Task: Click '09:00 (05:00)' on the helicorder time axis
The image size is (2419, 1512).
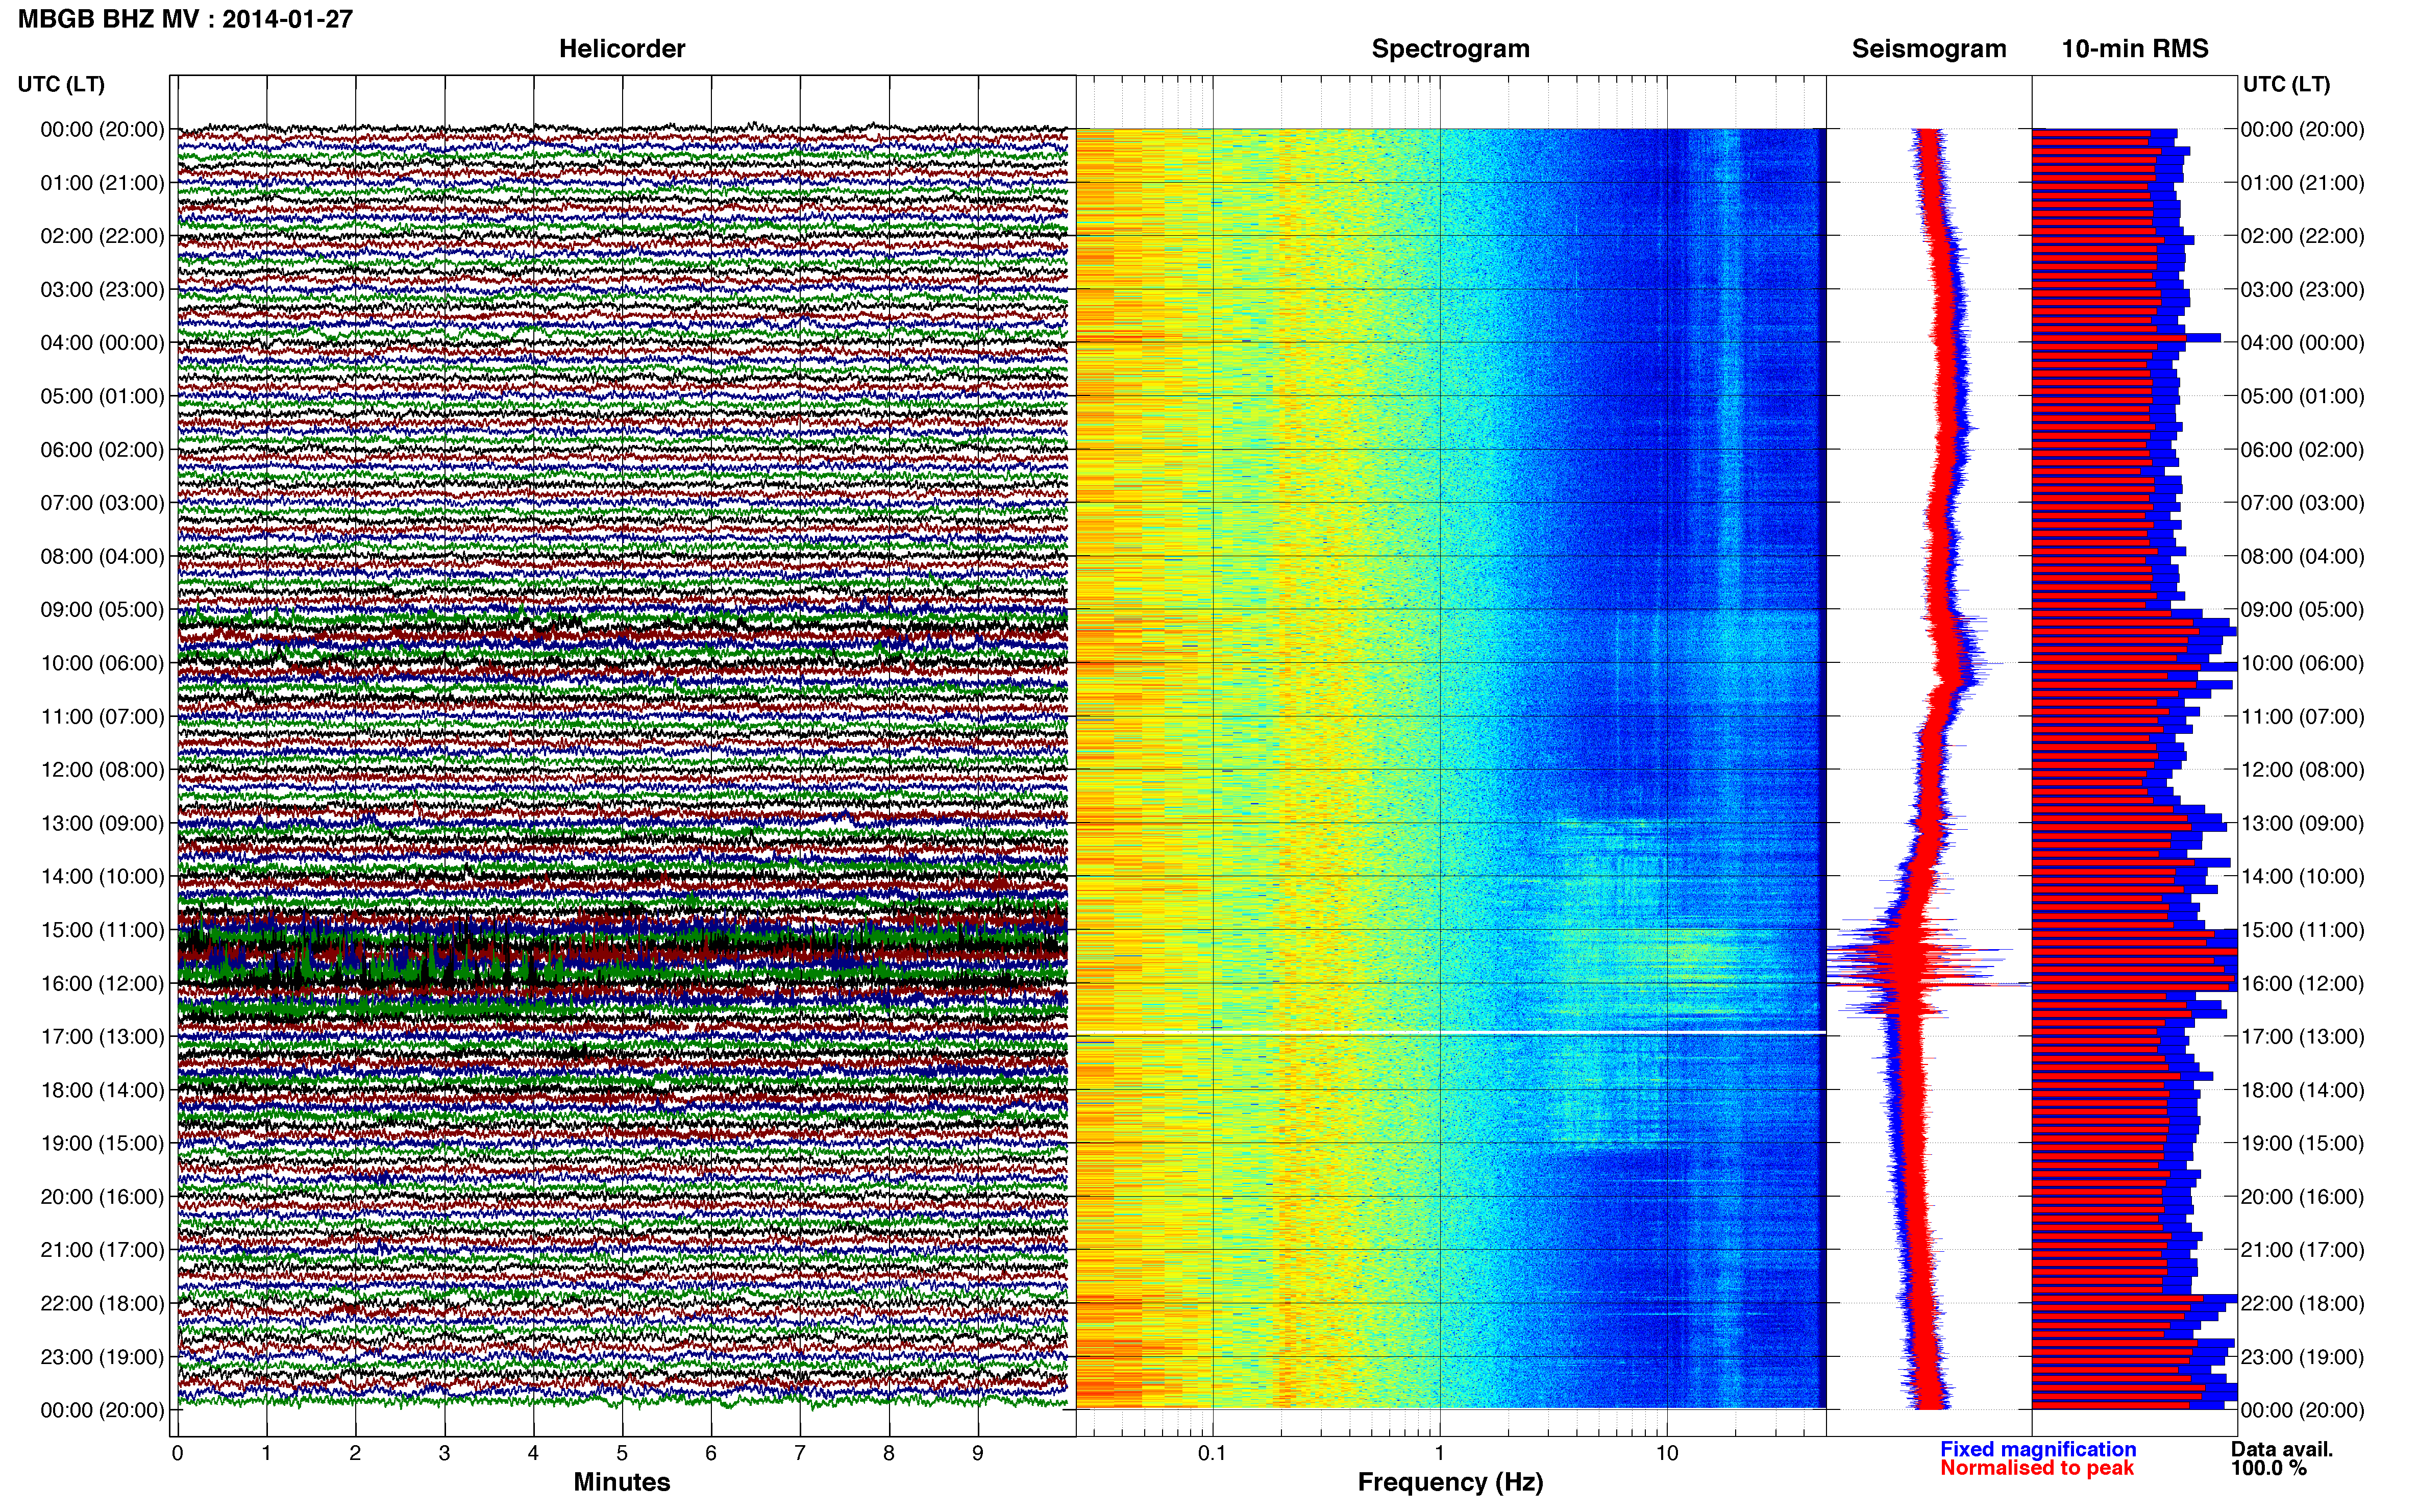Action: tap(102, 610)
